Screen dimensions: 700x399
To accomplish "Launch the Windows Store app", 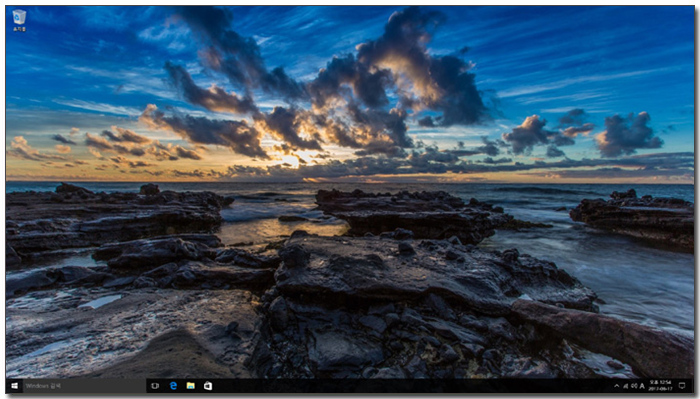I will [x=208, y=386].
